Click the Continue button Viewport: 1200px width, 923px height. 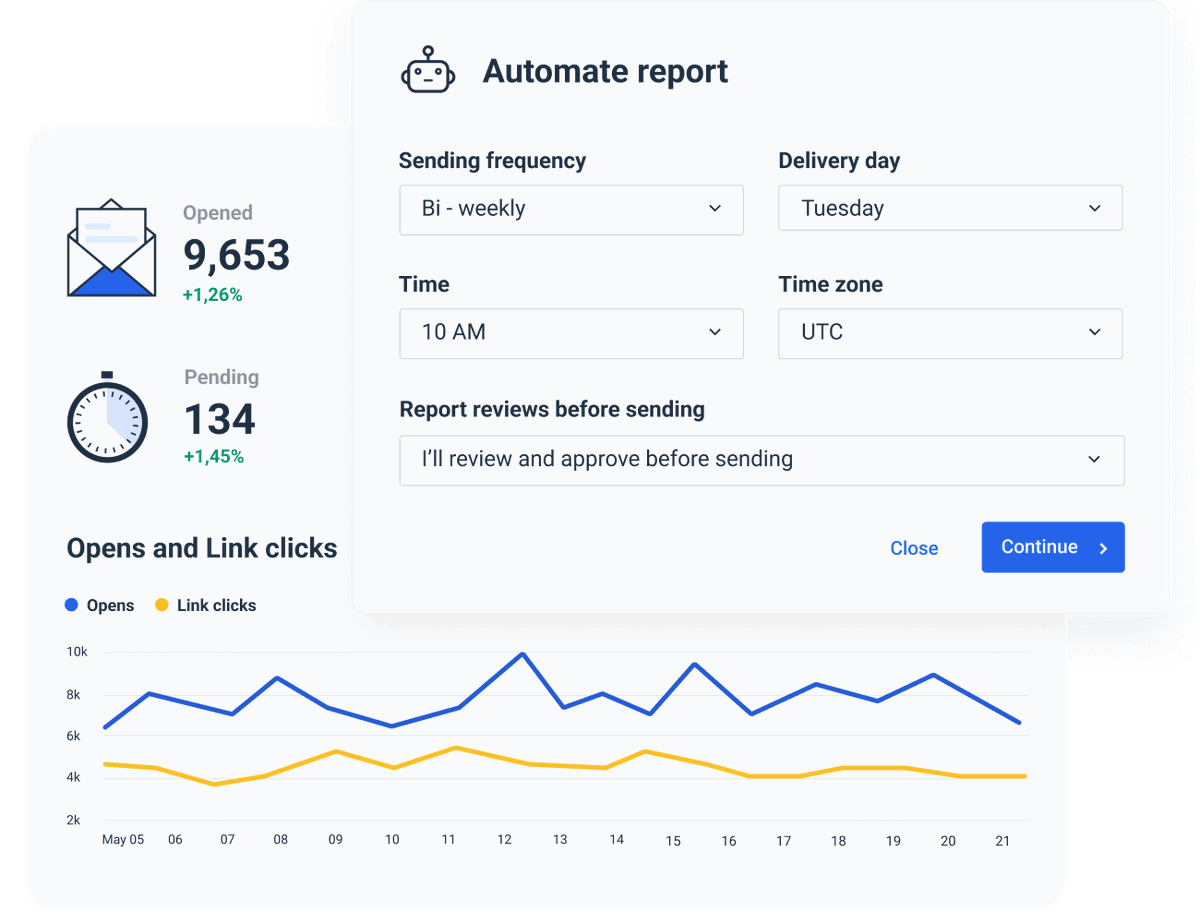1053,547
